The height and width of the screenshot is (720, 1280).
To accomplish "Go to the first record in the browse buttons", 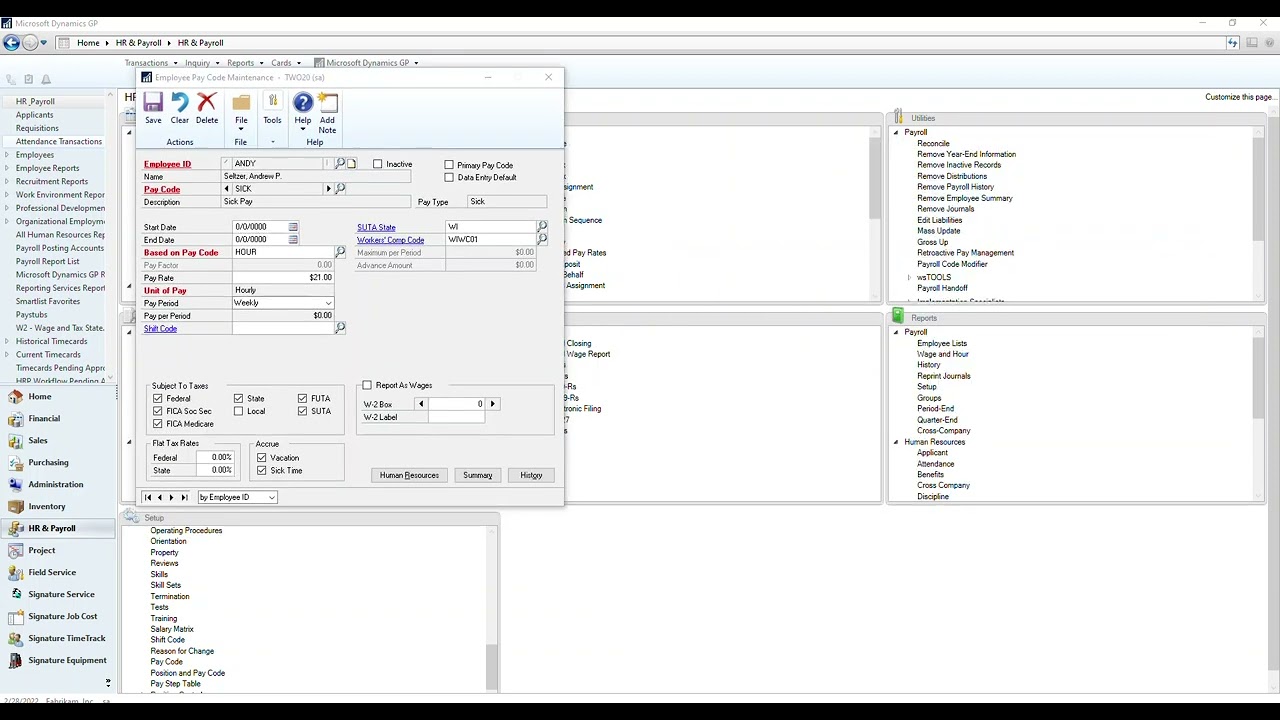I will coord(148,497).
